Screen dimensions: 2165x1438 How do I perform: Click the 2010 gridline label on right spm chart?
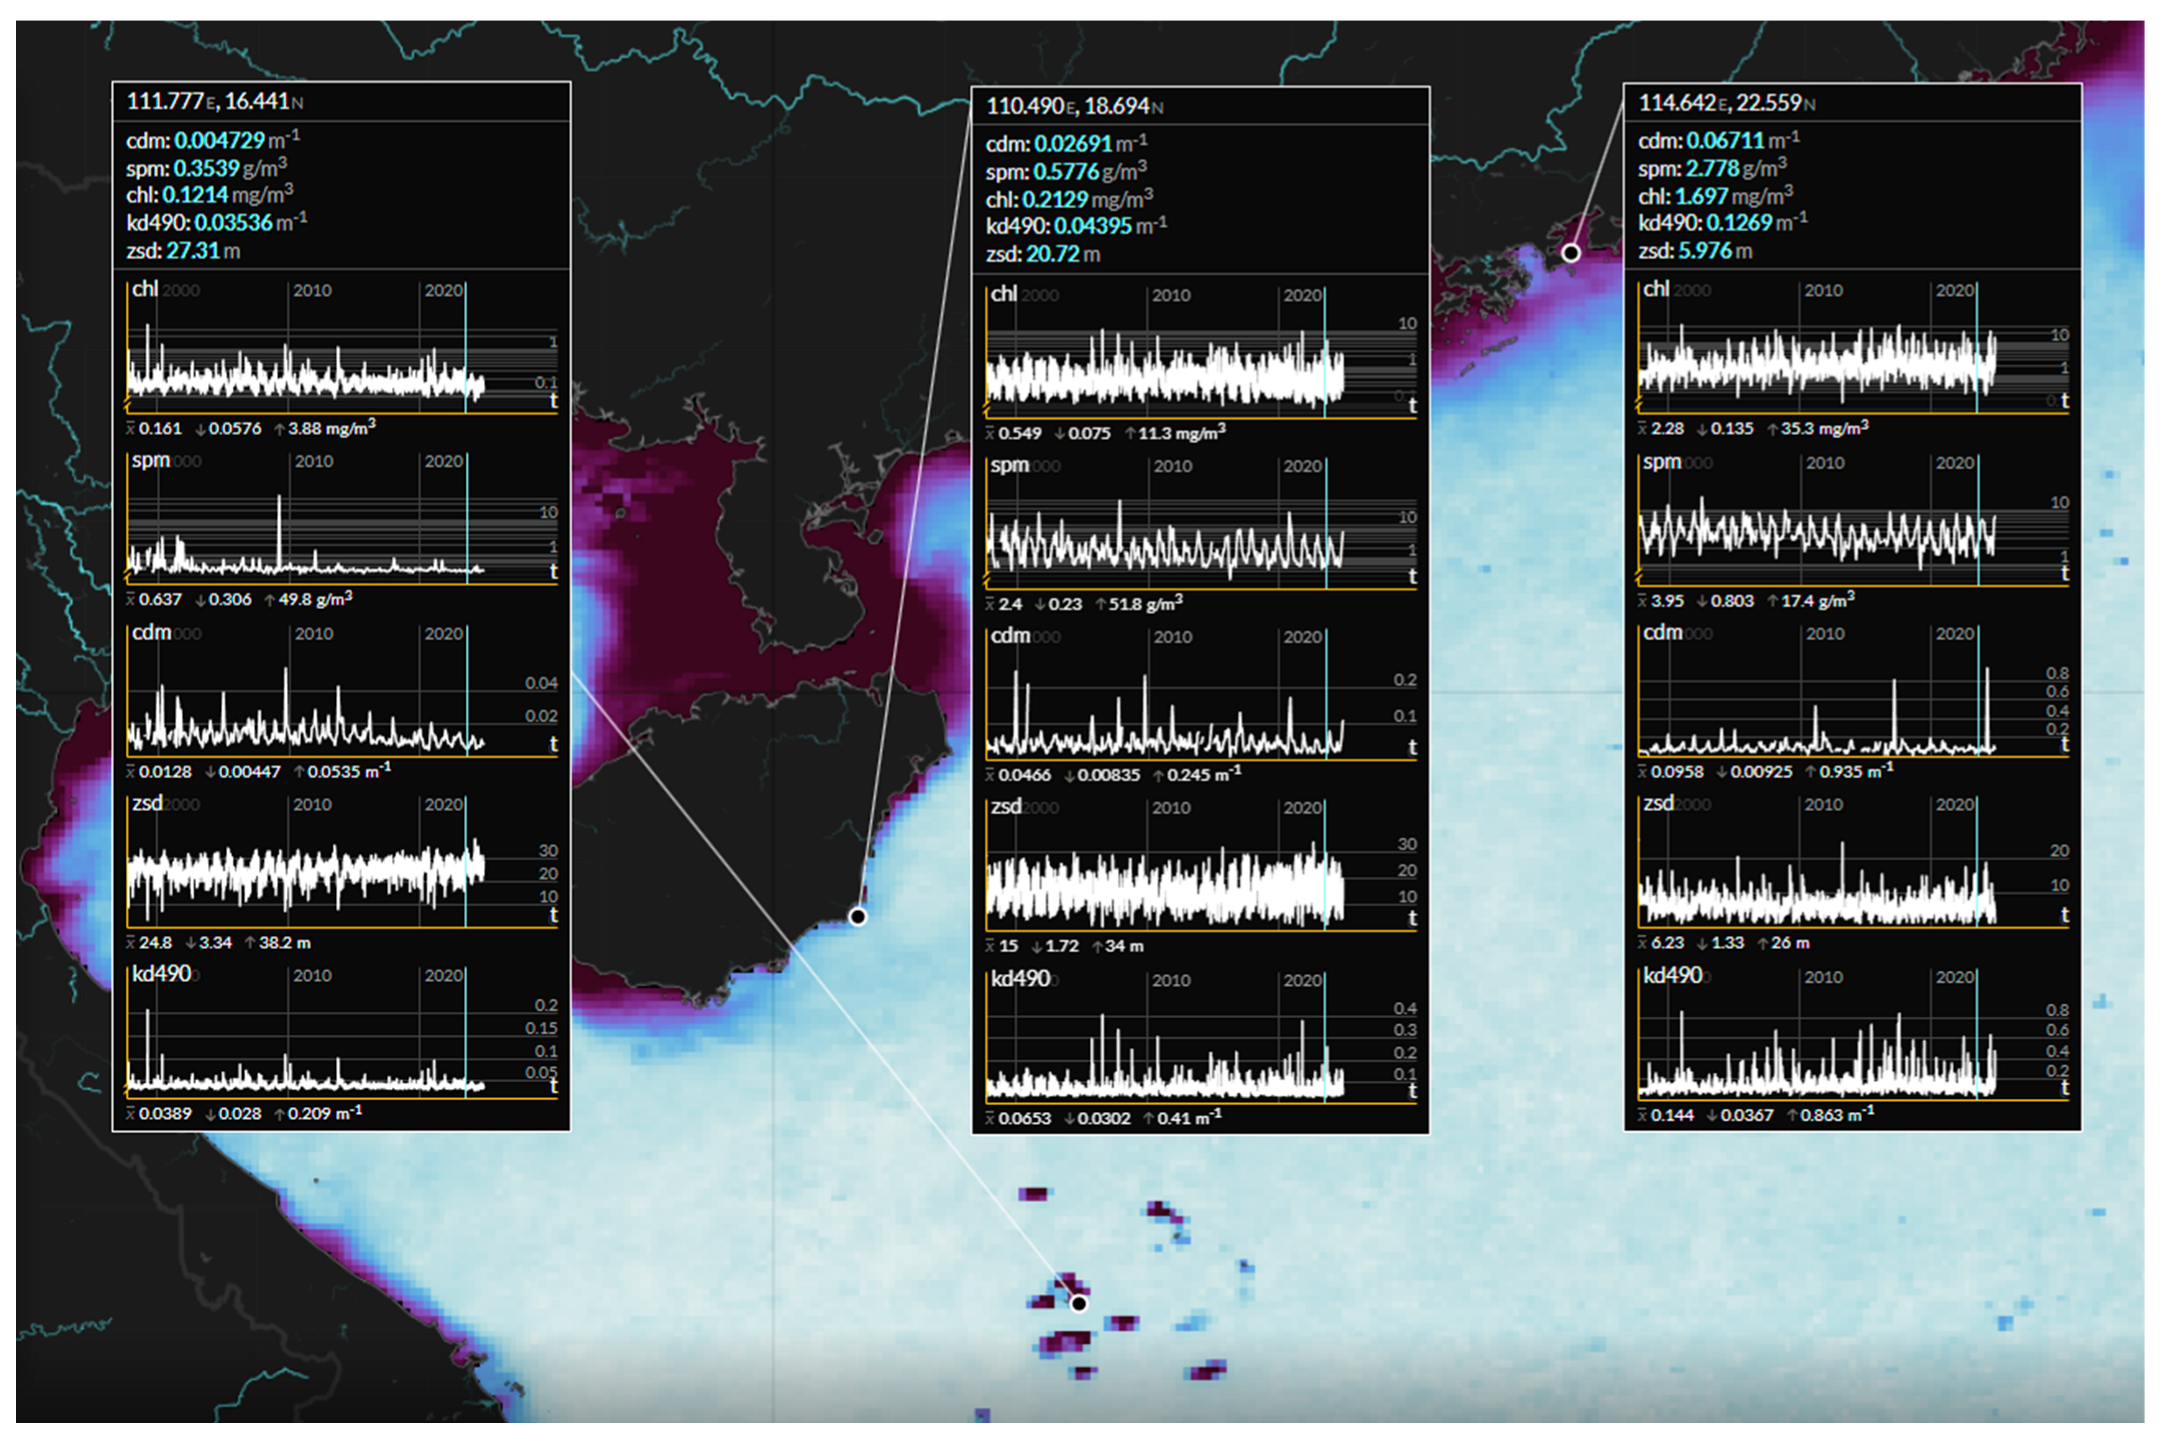(1825, 463)
